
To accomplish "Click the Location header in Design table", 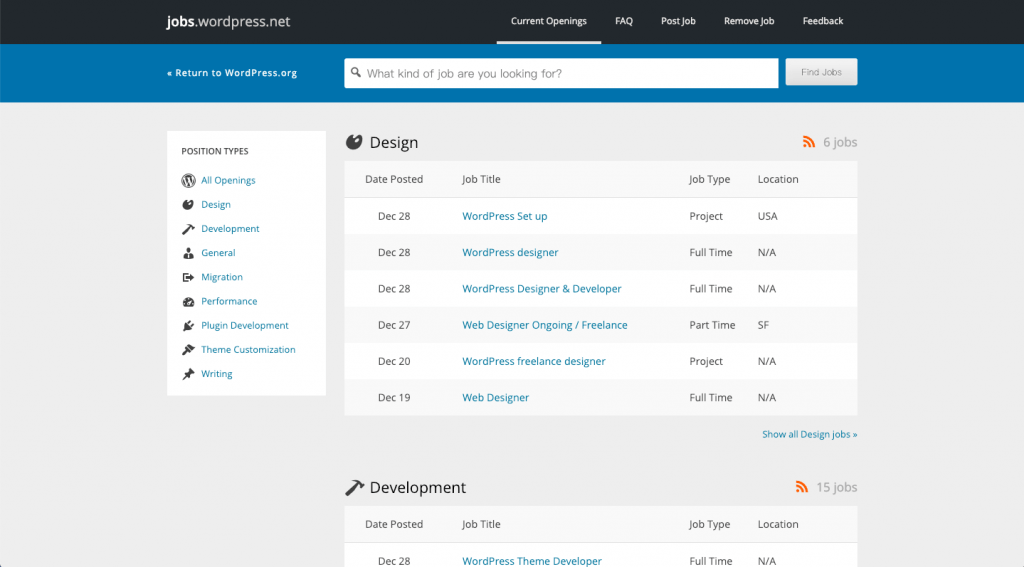I will point(778,179).
